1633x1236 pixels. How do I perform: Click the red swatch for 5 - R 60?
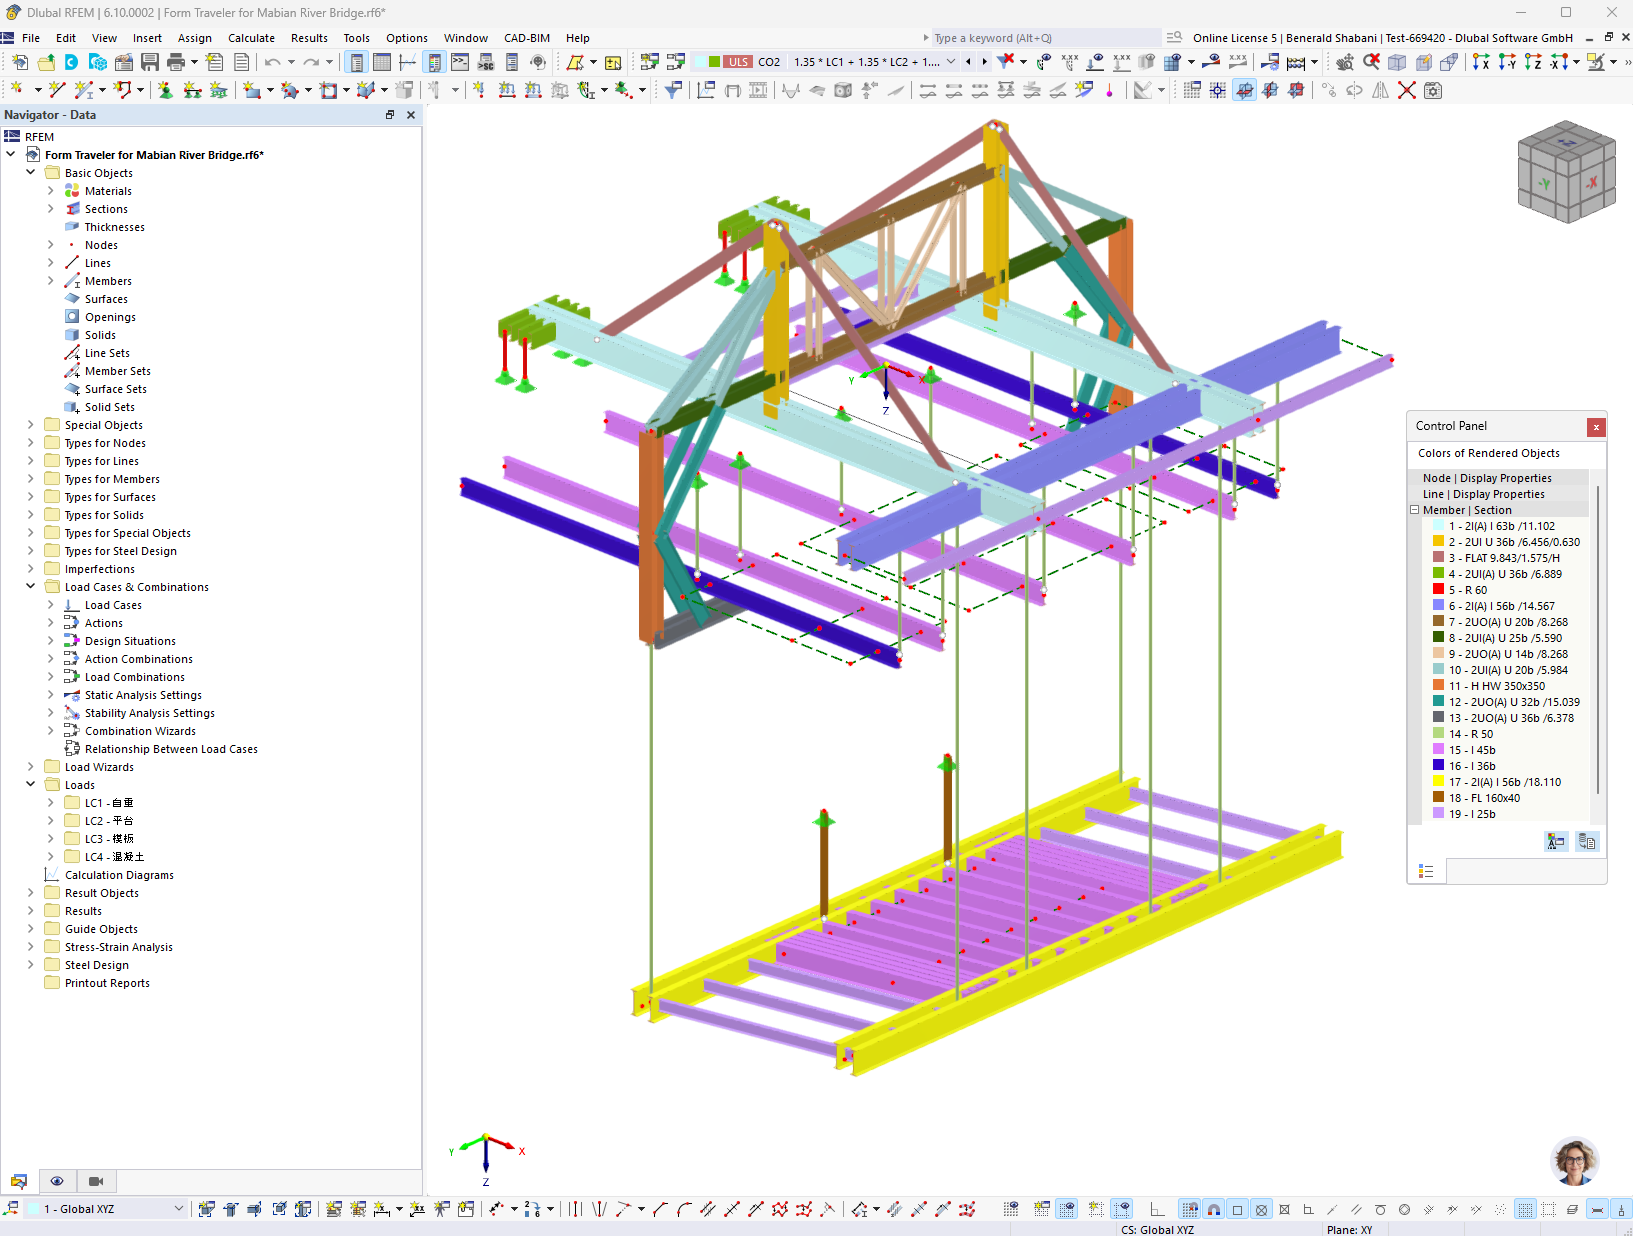point(1440,590)
